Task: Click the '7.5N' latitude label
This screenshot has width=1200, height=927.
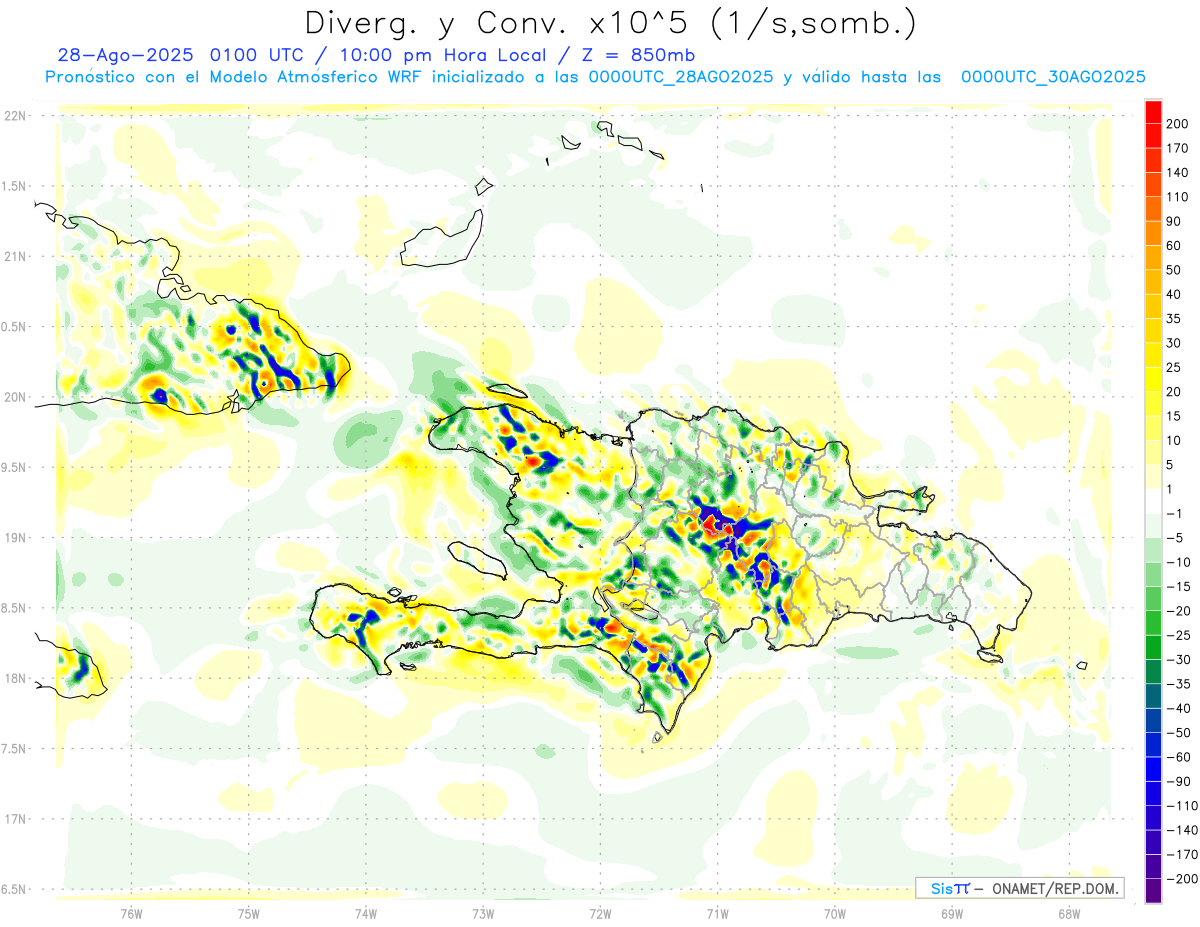Action: [x=15, y=749]
